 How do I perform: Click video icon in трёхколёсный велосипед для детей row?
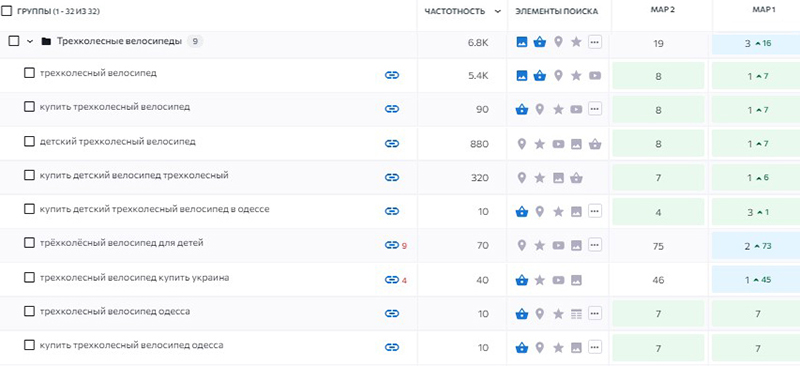(x=558, y=246)
